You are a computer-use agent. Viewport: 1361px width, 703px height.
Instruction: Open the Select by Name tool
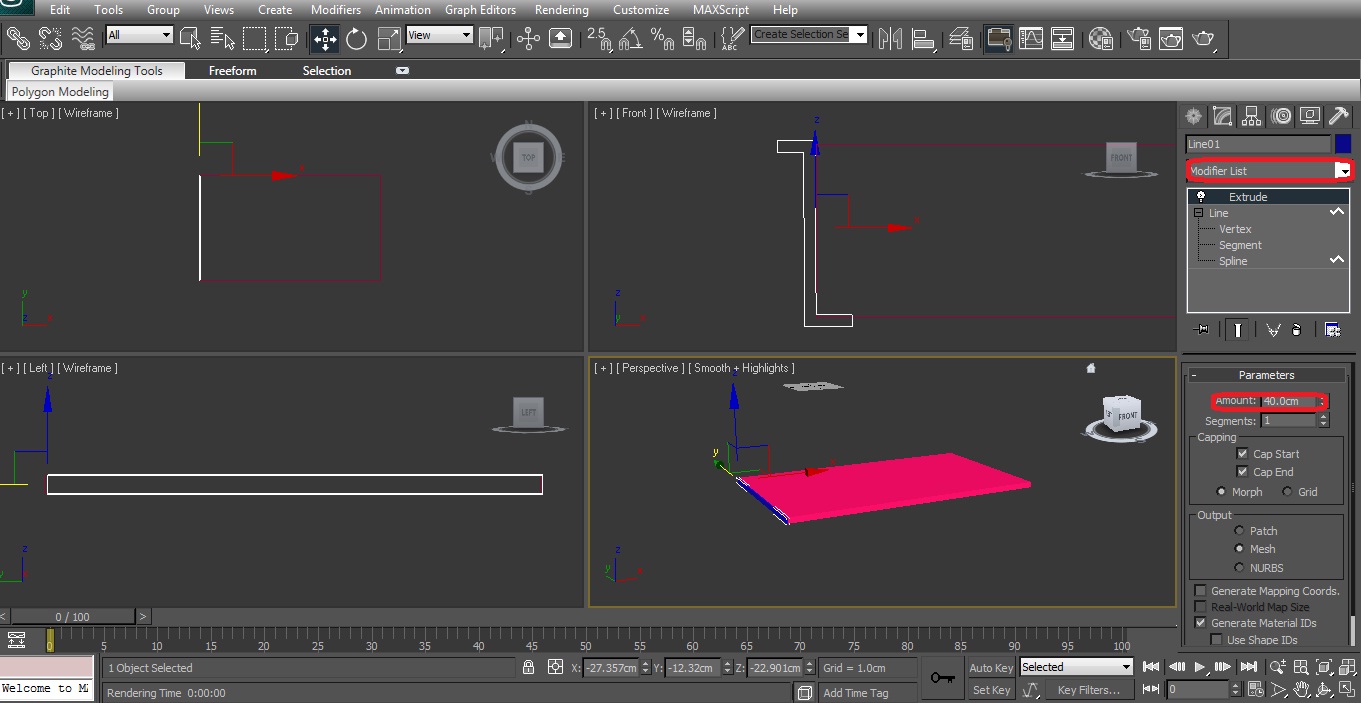click(x=223, y=39)
